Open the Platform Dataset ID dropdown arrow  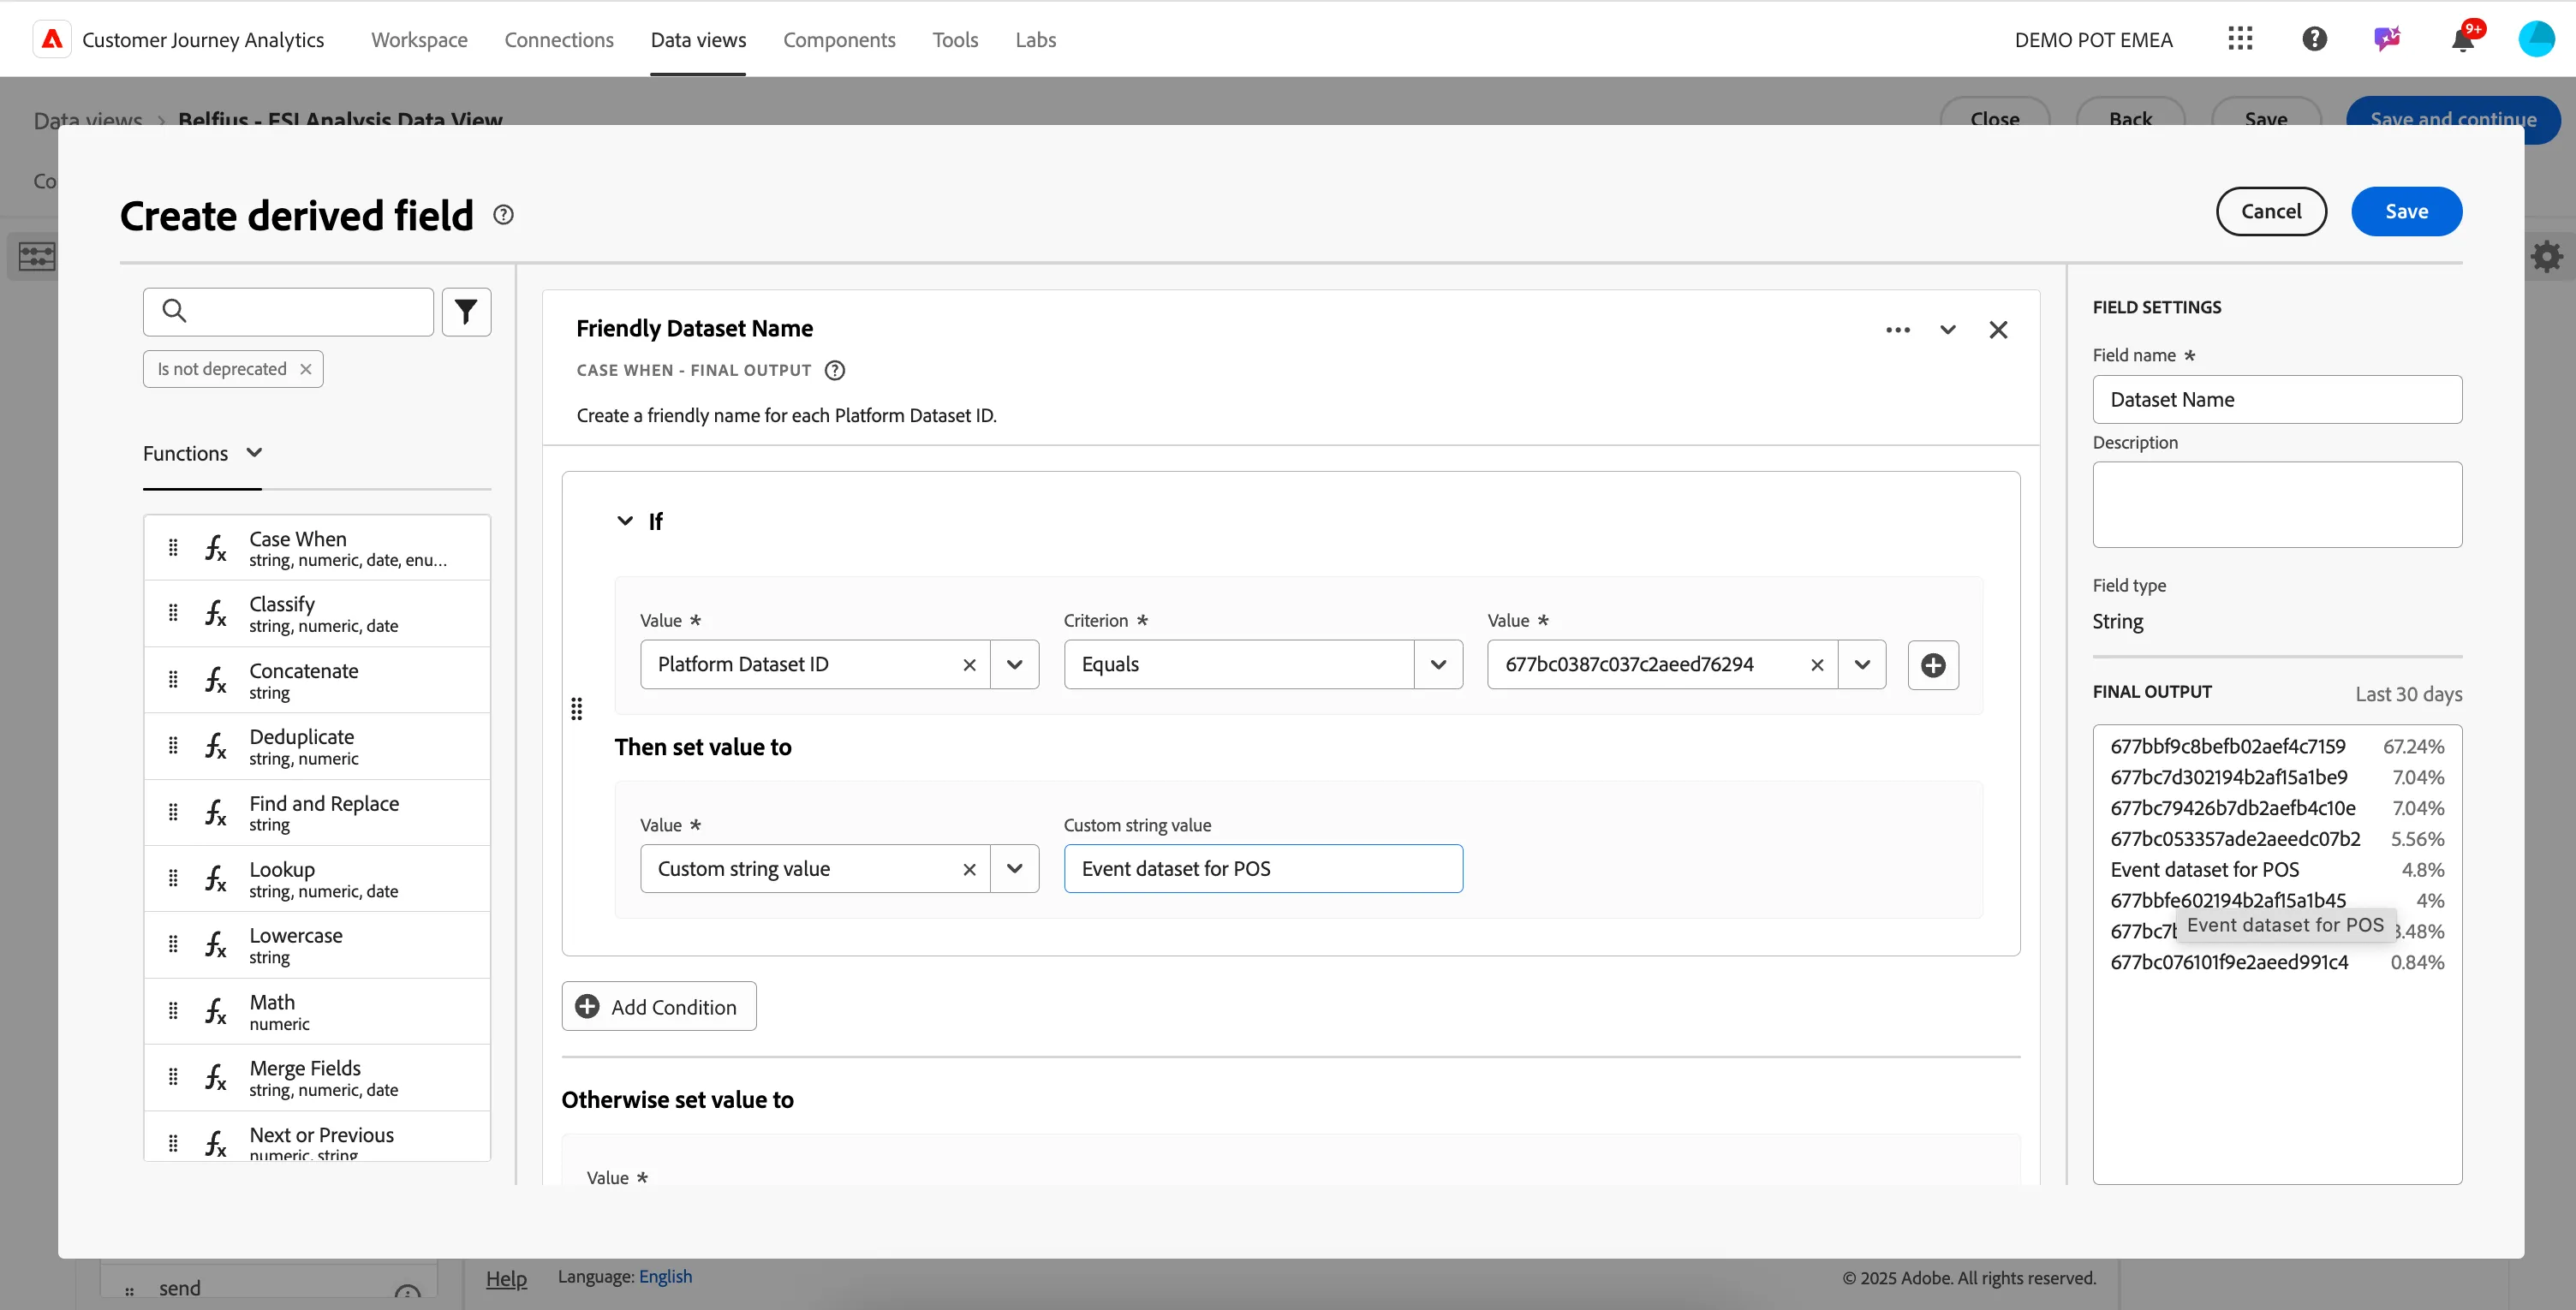(1015, 665)
